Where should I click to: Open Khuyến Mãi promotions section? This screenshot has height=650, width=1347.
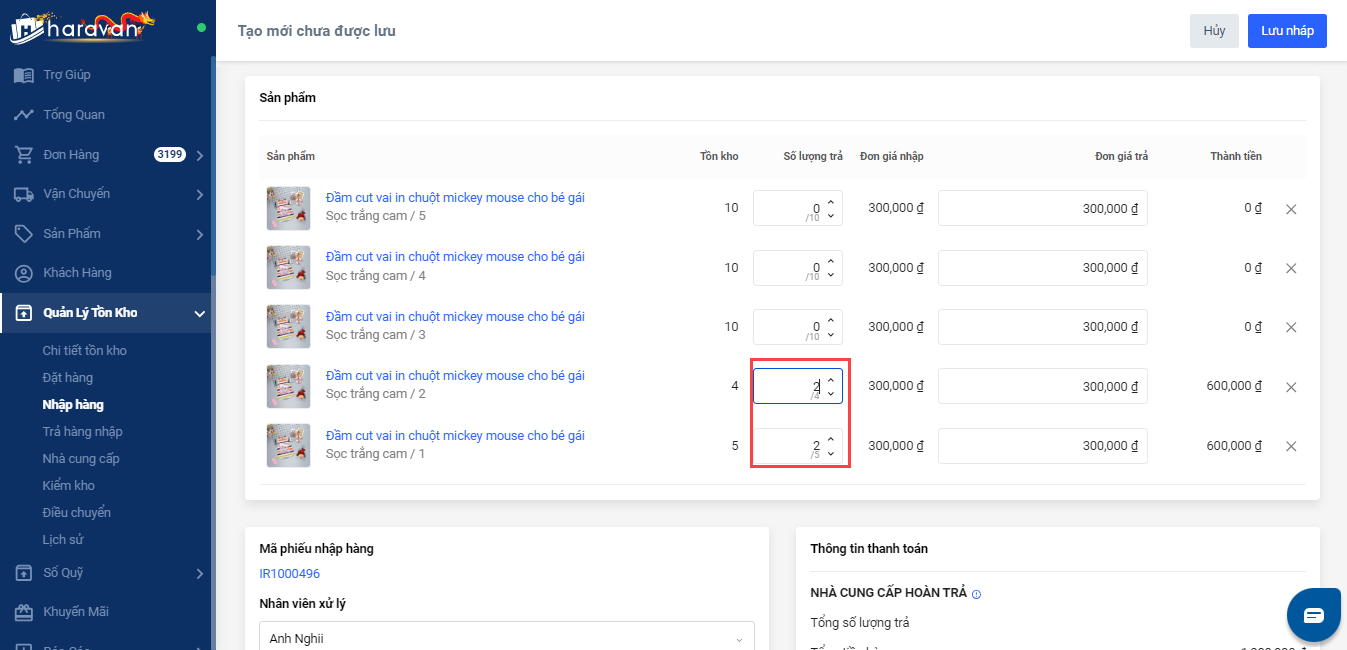75,612
